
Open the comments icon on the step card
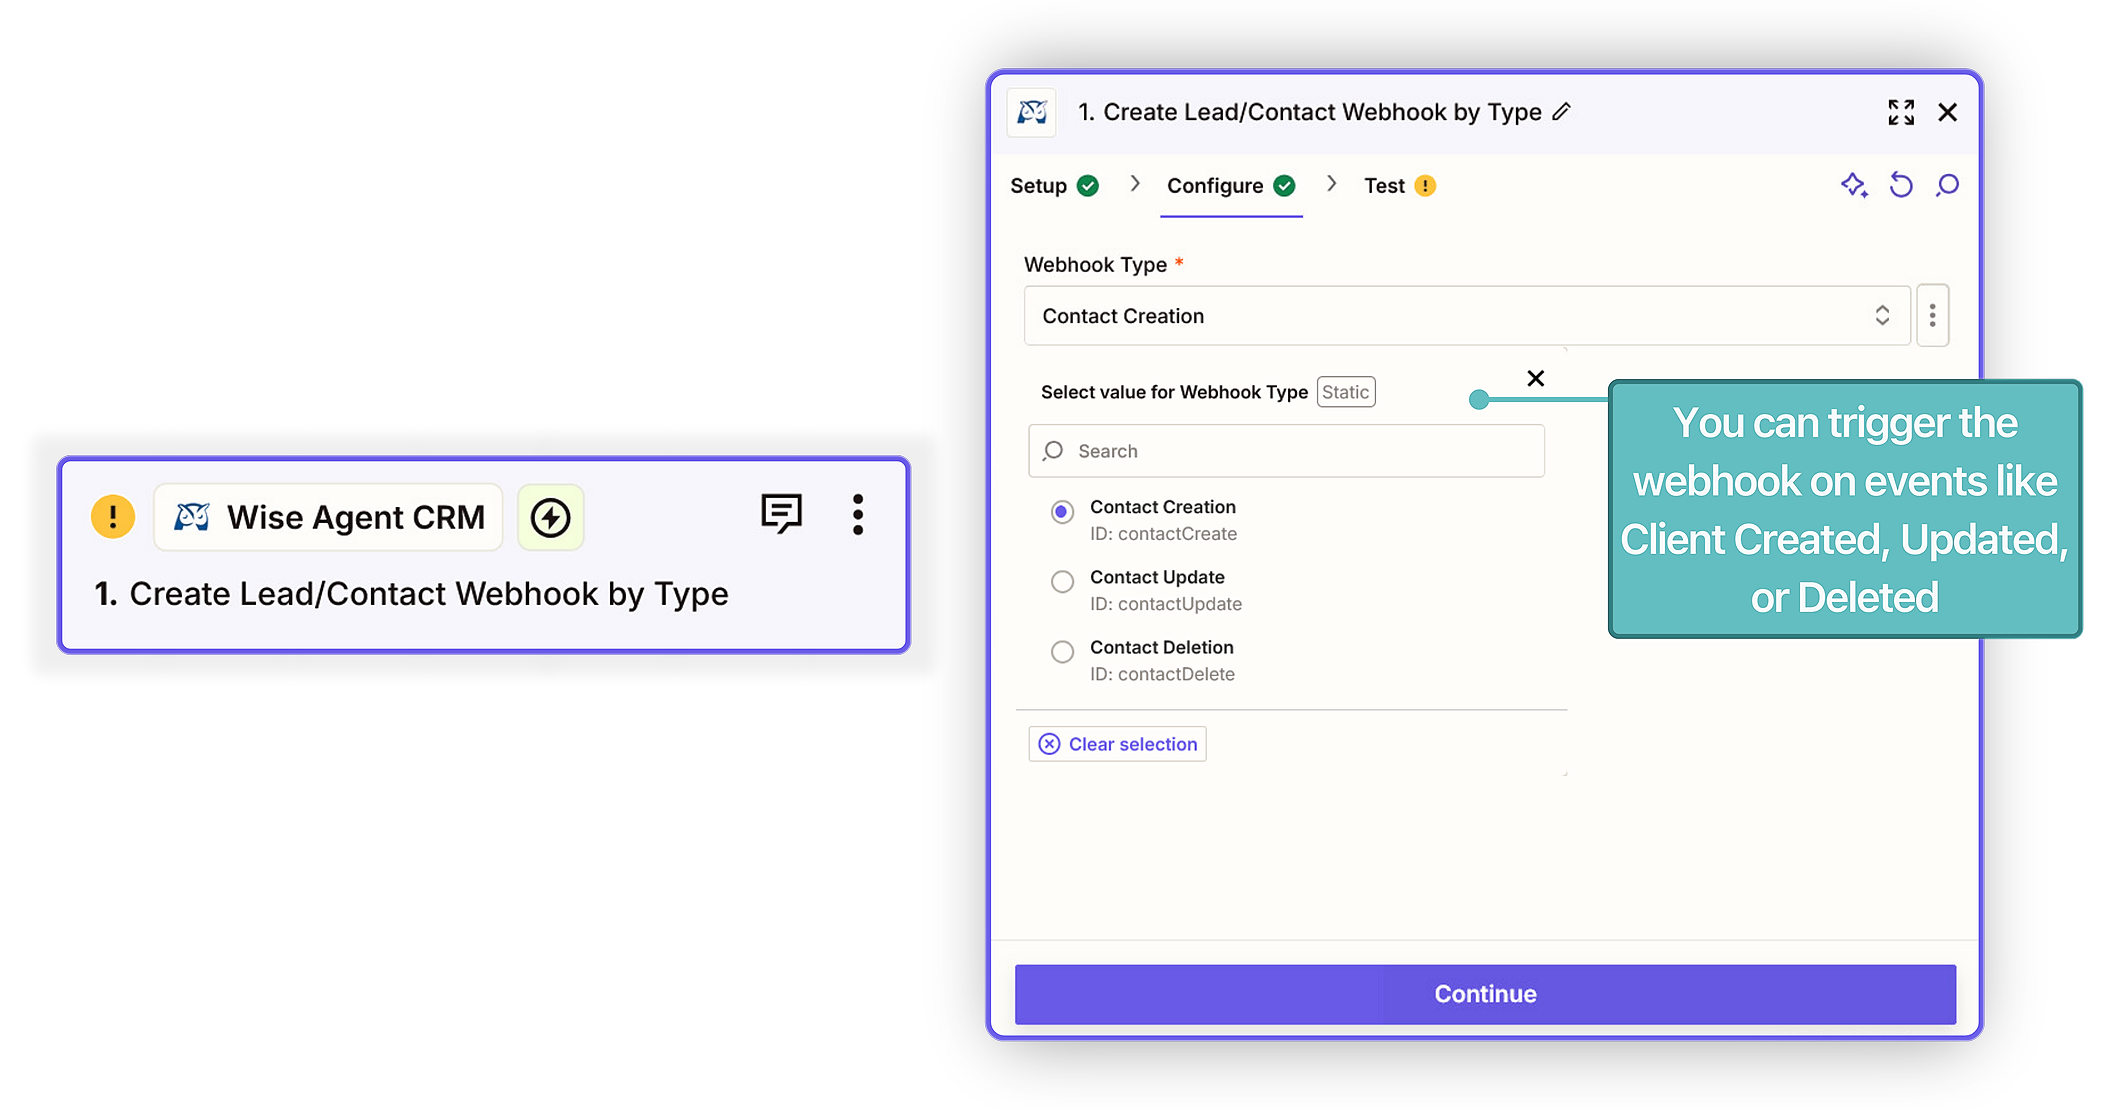point(781,514)
